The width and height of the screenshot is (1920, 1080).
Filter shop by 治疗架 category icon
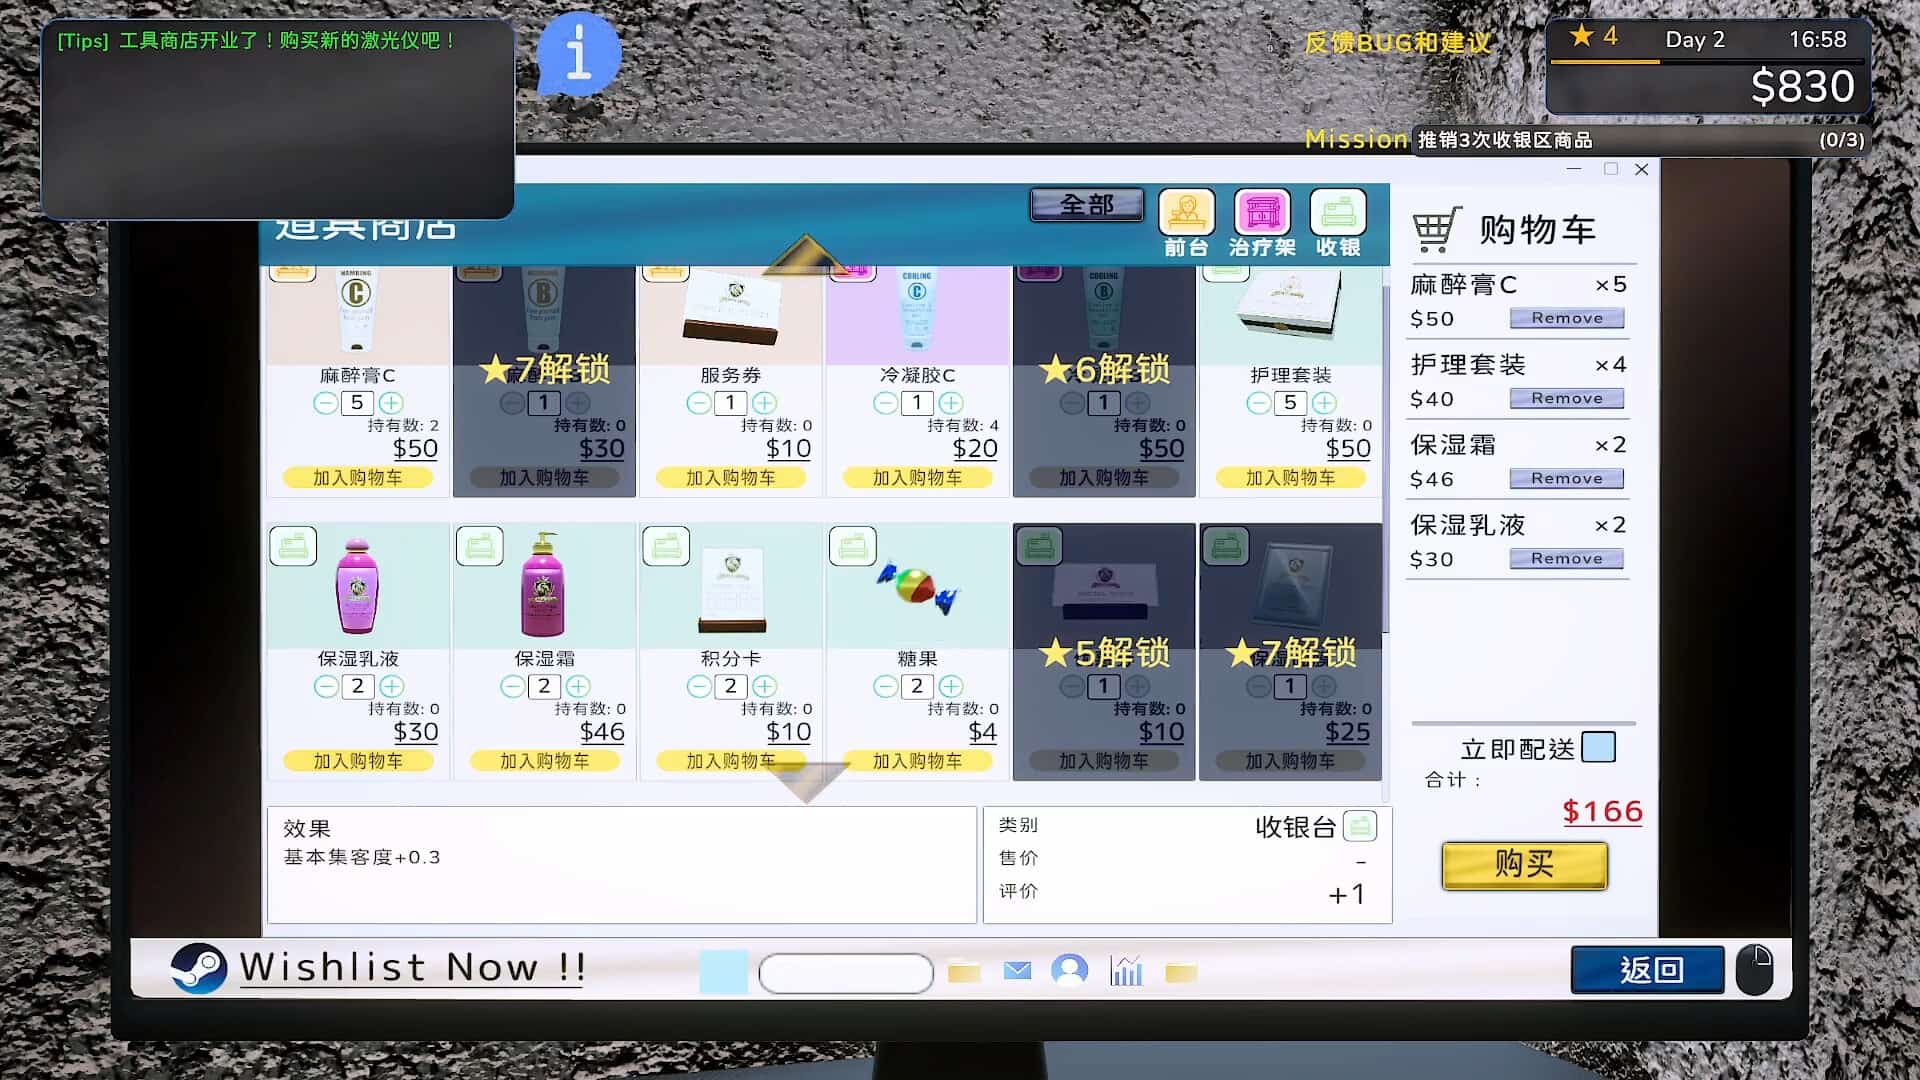pyautogui.click(x=1262, y=212)
